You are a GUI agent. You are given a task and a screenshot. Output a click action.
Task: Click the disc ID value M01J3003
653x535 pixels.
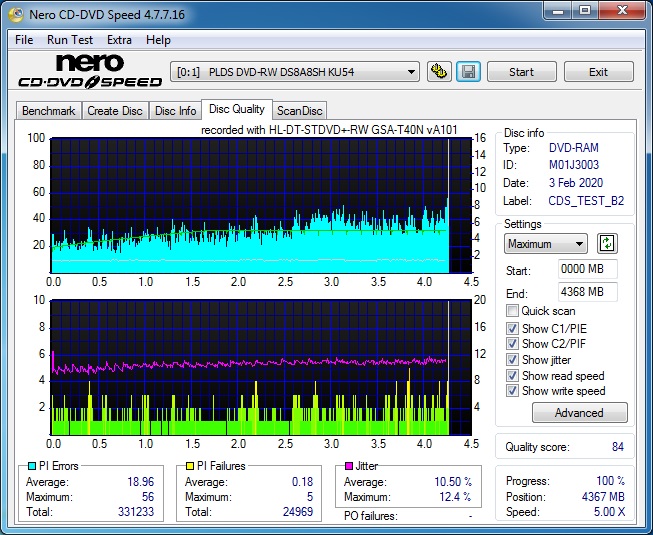573,165
